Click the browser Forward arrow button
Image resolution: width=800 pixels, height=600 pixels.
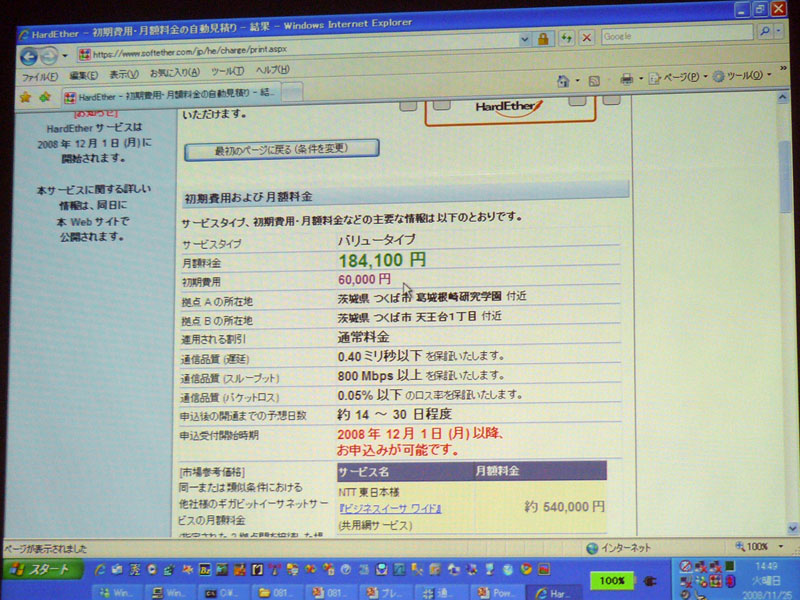click(x=49, y=56)
